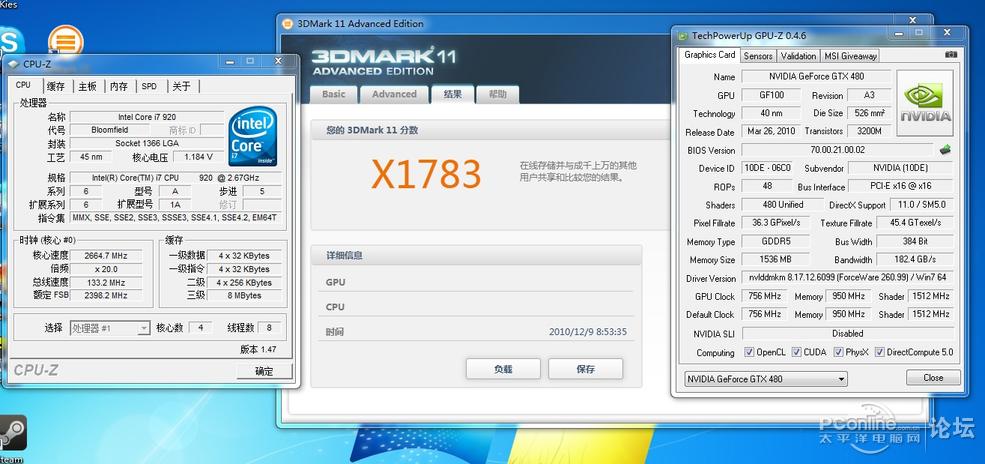Click the Memory Size value 1536 MB
Screen dimensions: 985x464
(x=776, y=259)
